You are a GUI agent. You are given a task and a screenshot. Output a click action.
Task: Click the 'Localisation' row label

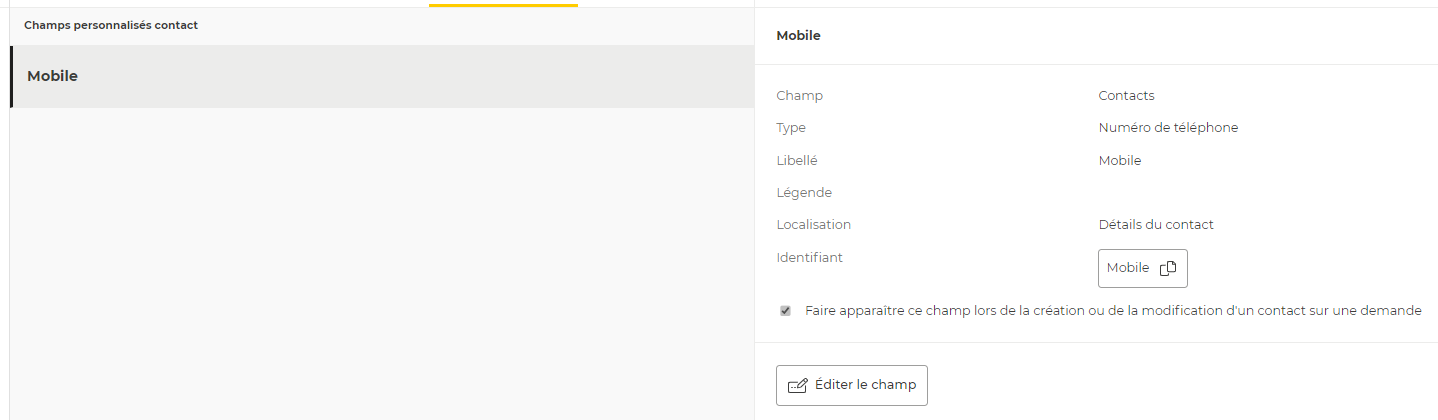coord(813,225)
